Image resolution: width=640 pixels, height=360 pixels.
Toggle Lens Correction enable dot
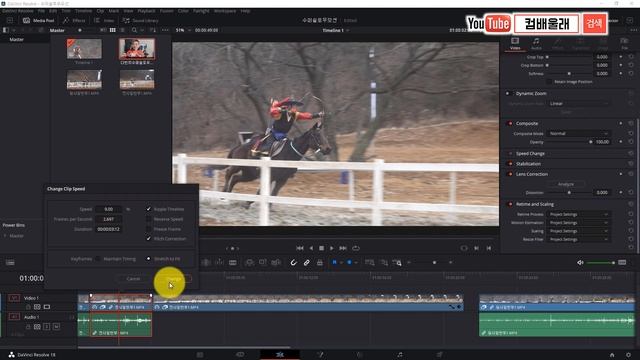[510, 174]
